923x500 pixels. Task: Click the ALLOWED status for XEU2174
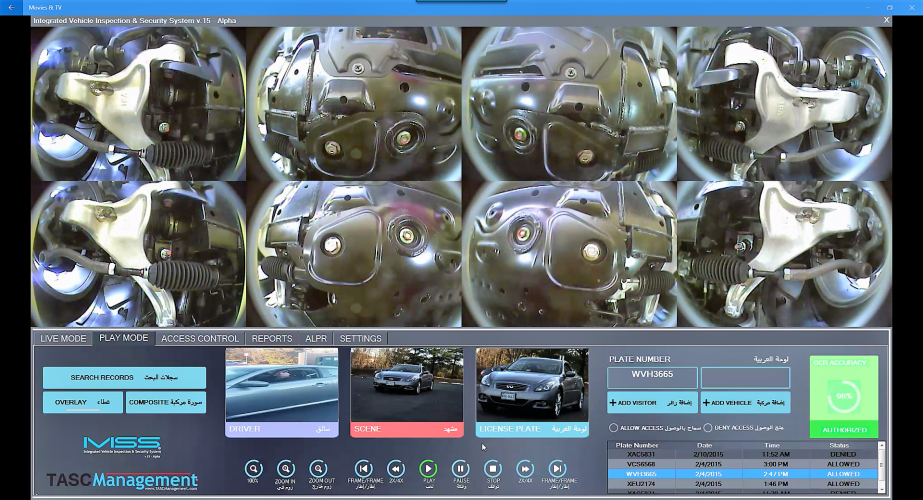point(843,484)
